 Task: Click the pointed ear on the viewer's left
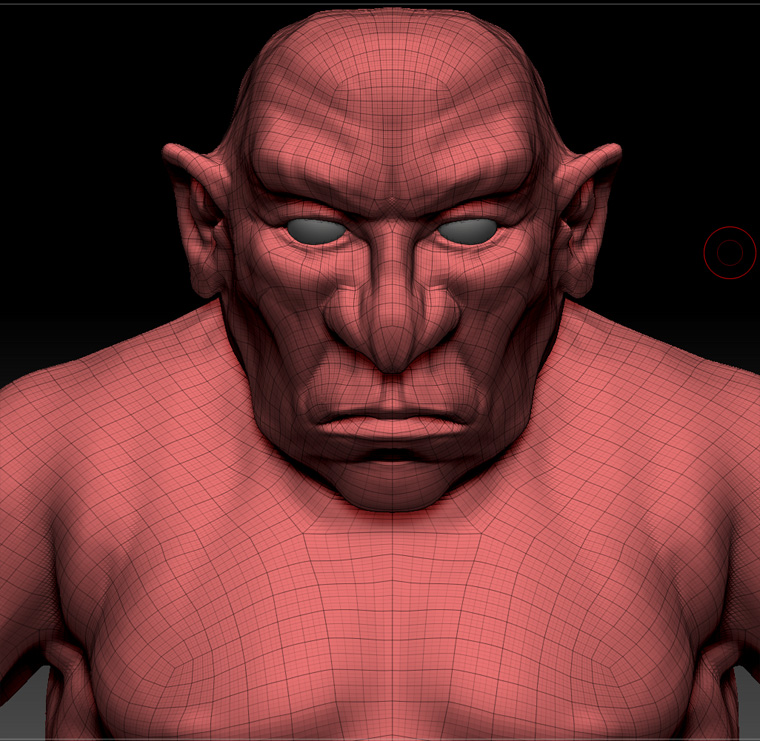198,219
